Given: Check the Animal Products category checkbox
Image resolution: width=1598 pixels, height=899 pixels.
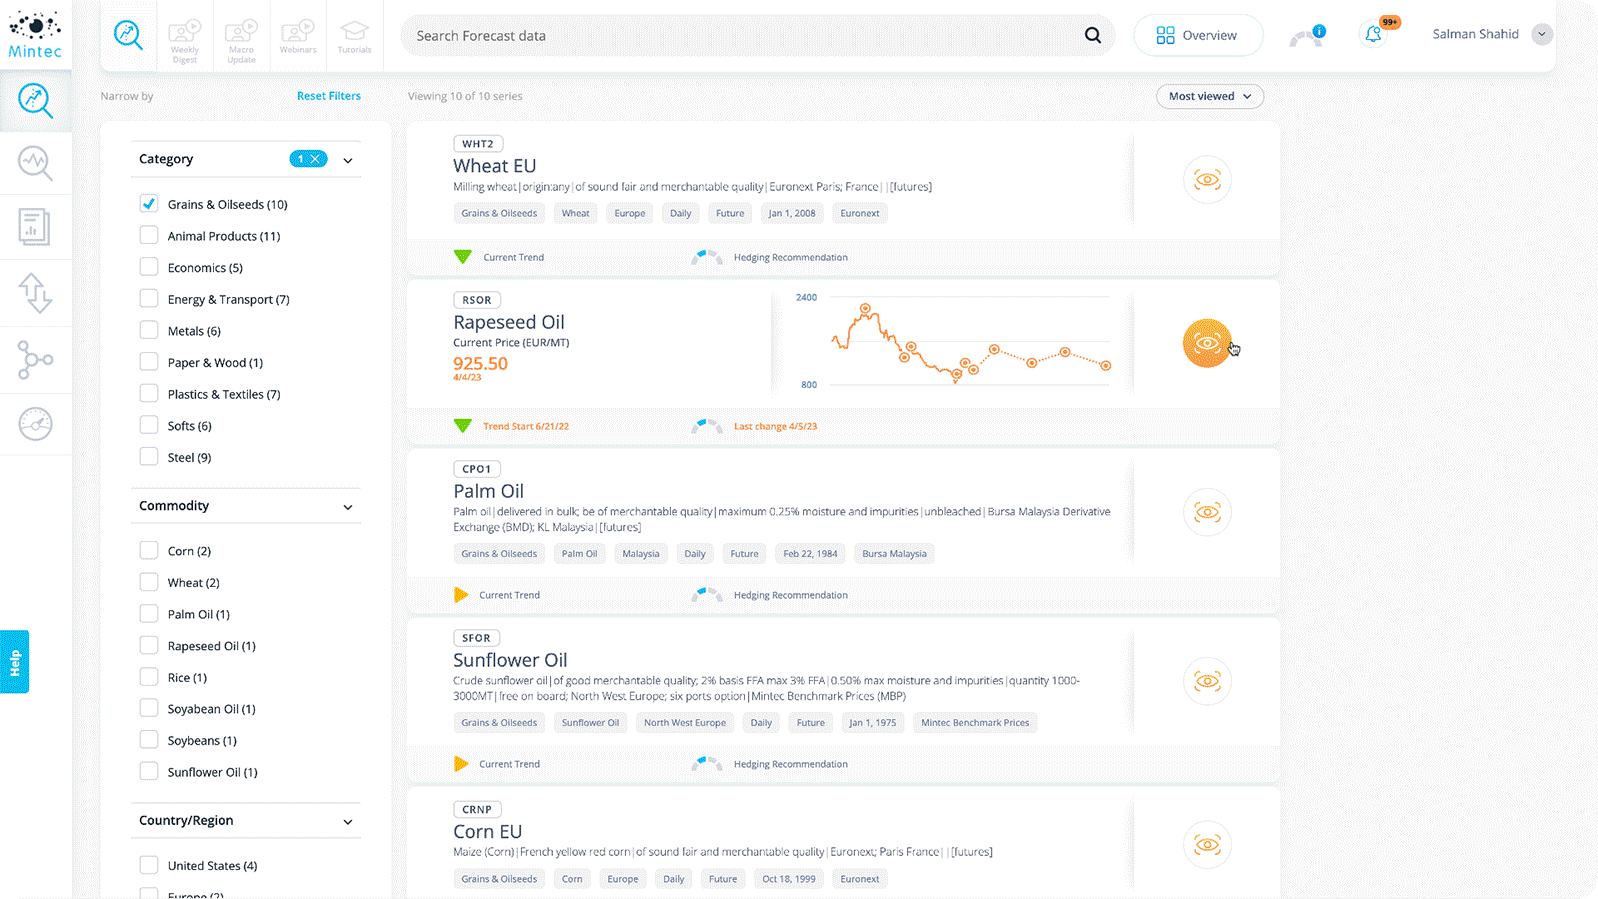Looking at the screenshot, I should [149, 236].
